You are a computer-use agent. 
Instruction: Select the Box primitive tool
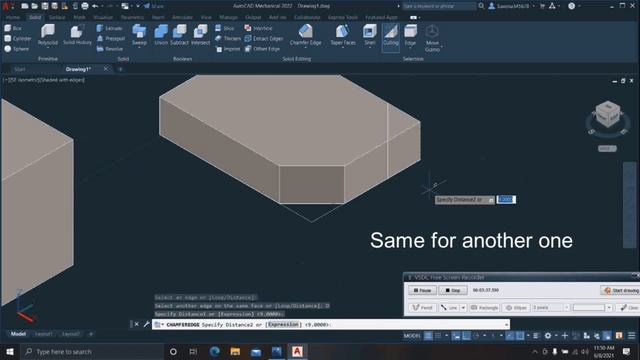point(13,28)
